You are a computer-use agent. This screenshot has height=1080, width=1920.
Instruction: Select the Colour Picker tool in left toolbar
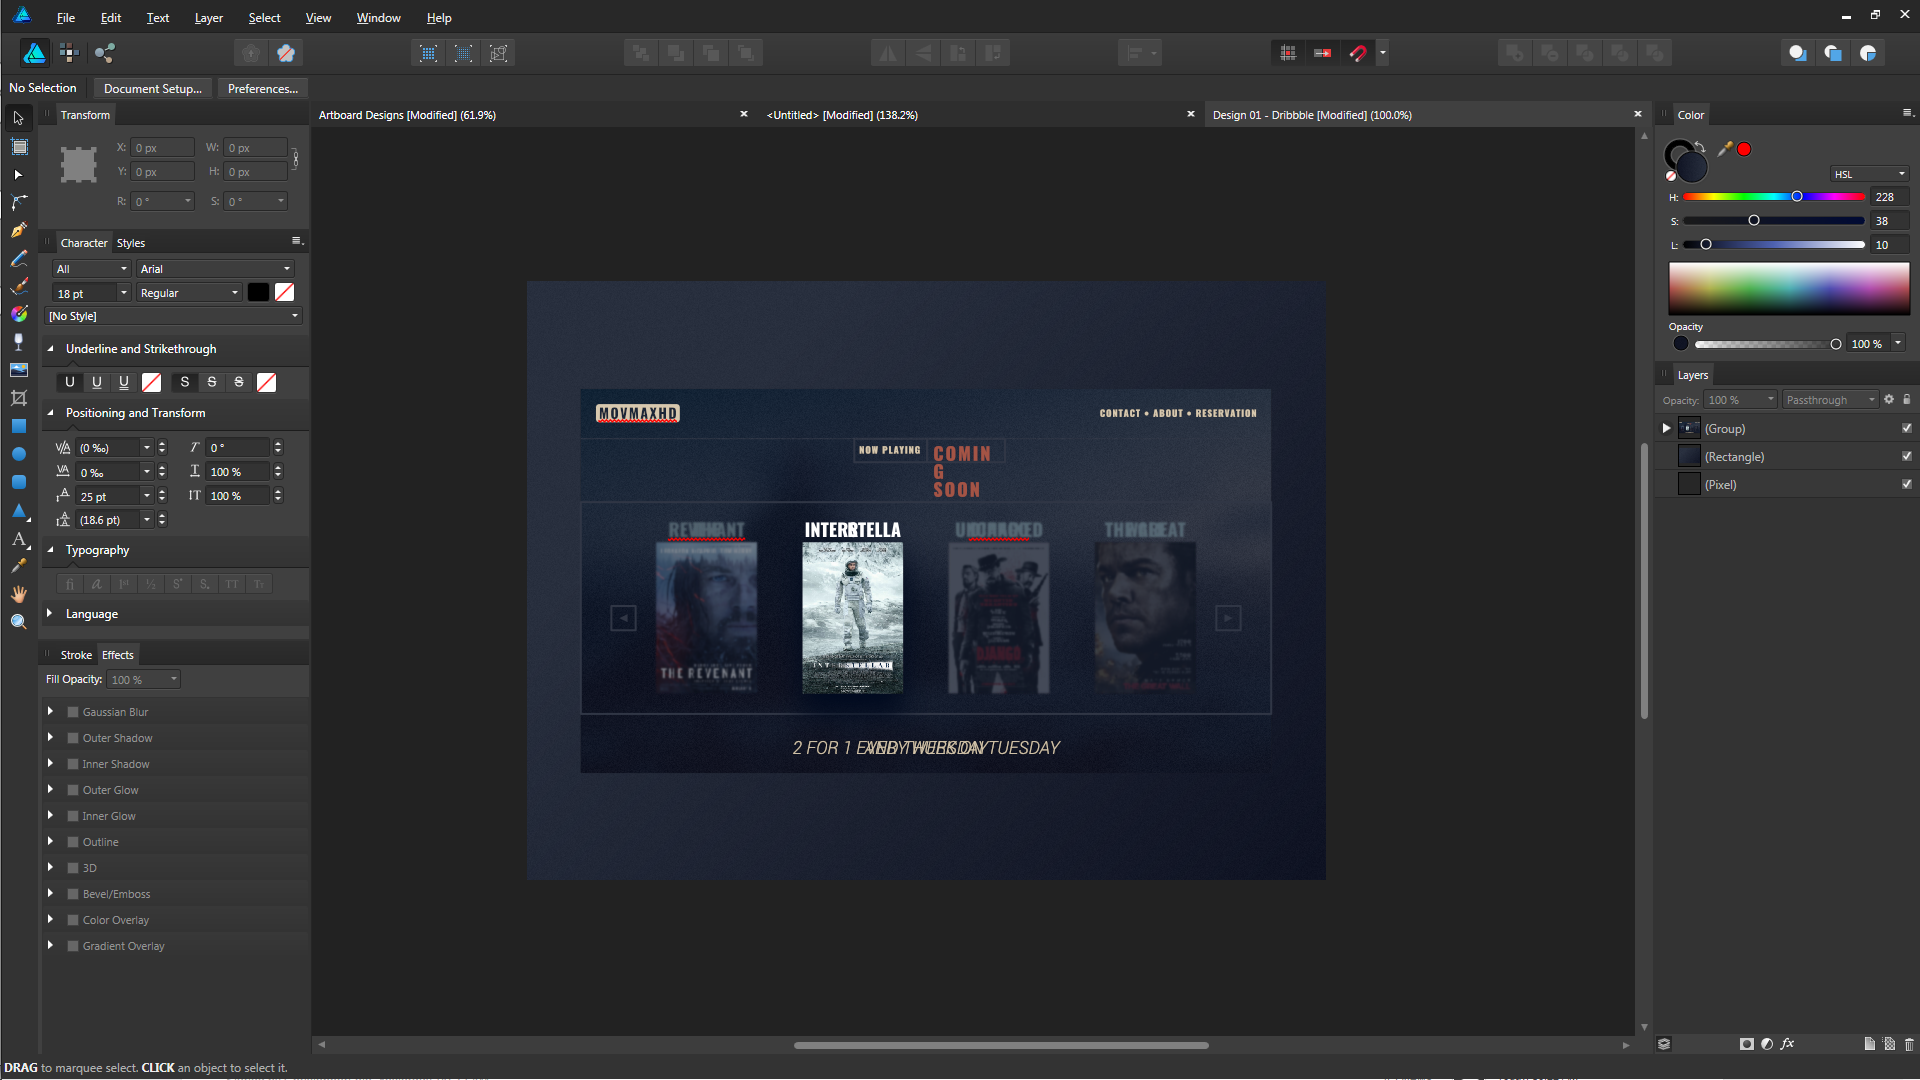(x=18, y=566)
